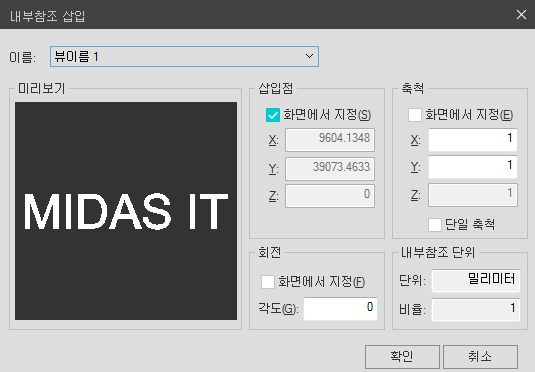Uncheck 화면에서 지정(S) in 삽입점 group
535x372 pixels.
coord(273,115)
